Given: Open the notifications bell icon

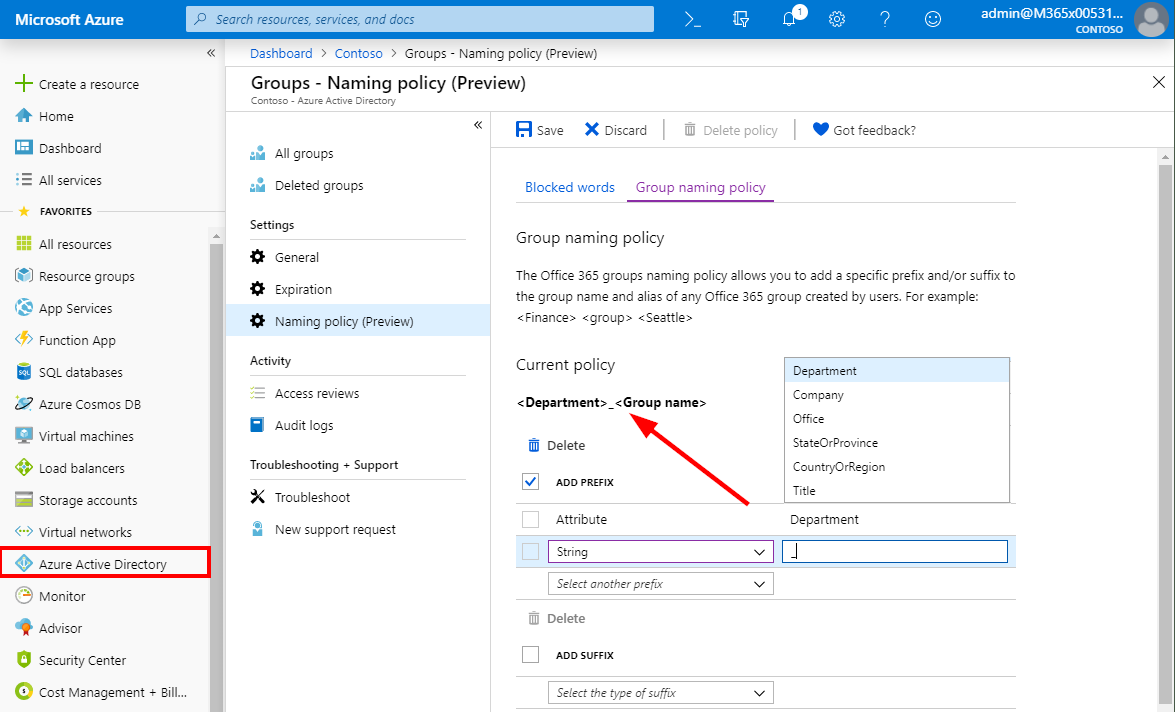Looking at the screenshot, I should 789,19.
